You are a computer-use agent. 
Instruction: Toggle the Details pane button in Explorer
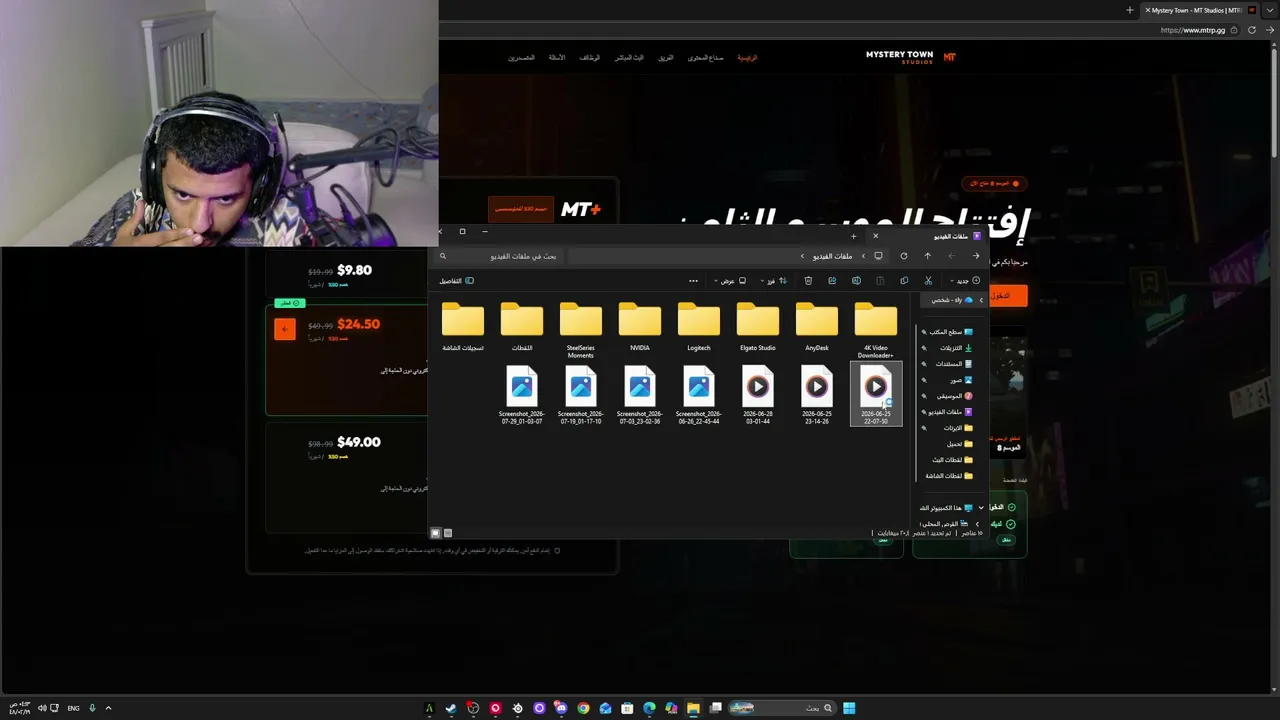click(x=457, y=281)
